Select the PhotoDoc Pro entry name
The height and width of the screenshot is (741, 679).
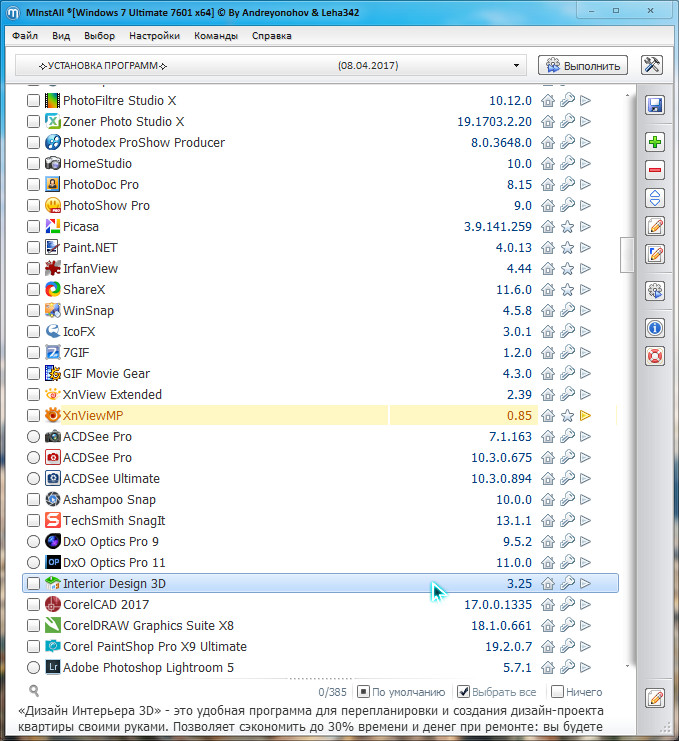[x=101, y=184]
